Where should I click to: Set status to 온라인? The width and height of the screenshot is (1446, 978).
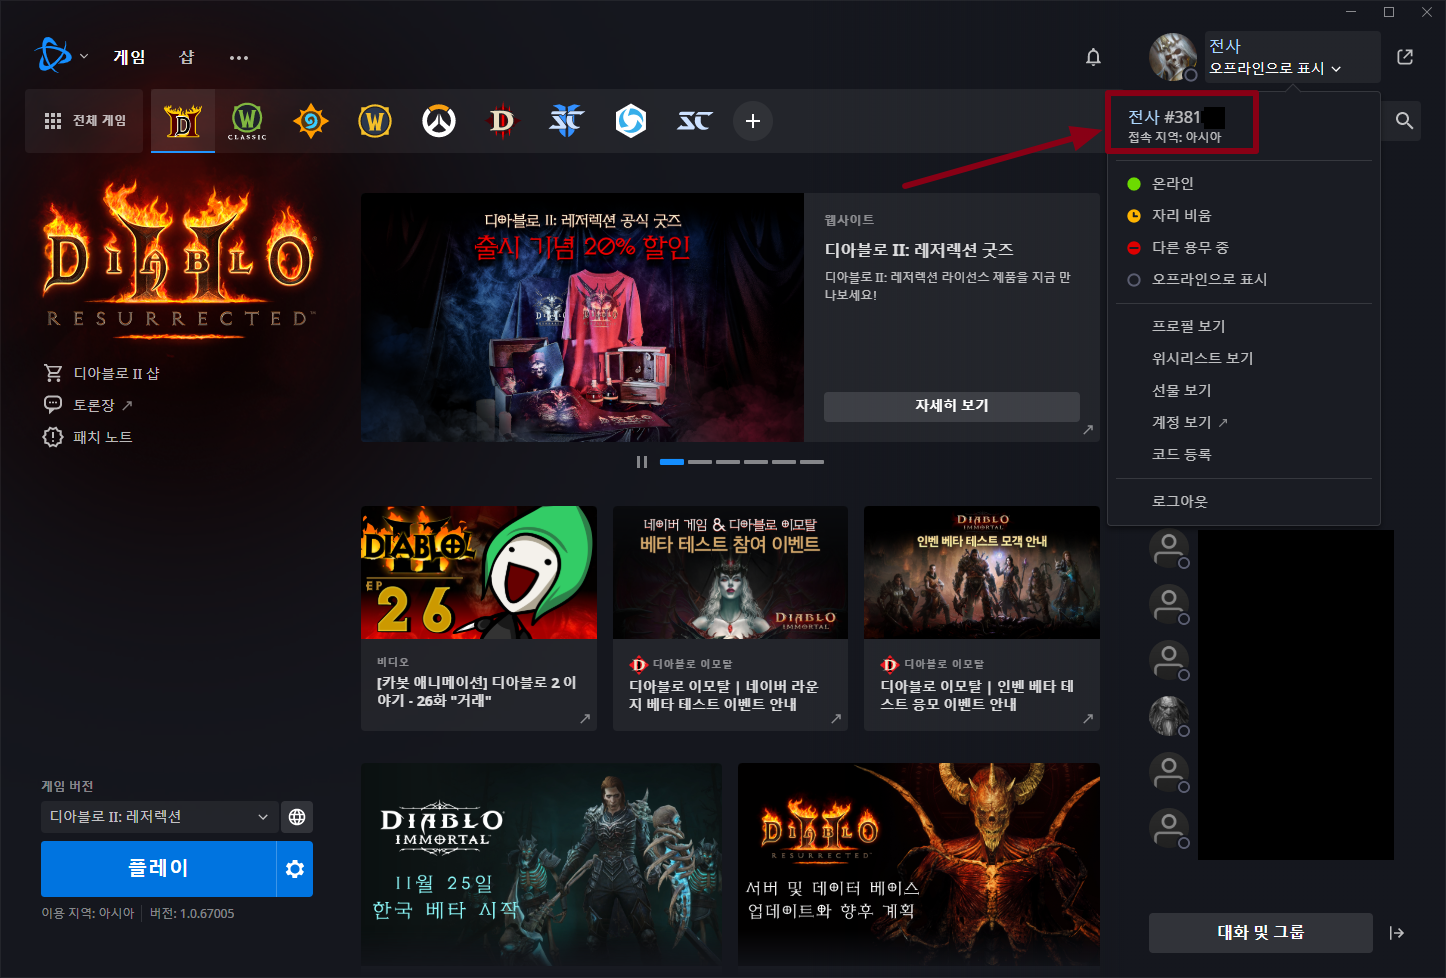tap(1244, 183)
